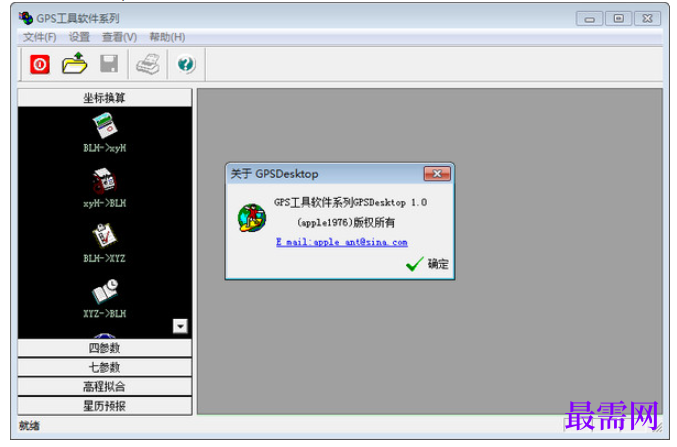Screen dimensions: 677x447
Task: Select the BLH->XYZ conversion tool
Action: point(104,243)
